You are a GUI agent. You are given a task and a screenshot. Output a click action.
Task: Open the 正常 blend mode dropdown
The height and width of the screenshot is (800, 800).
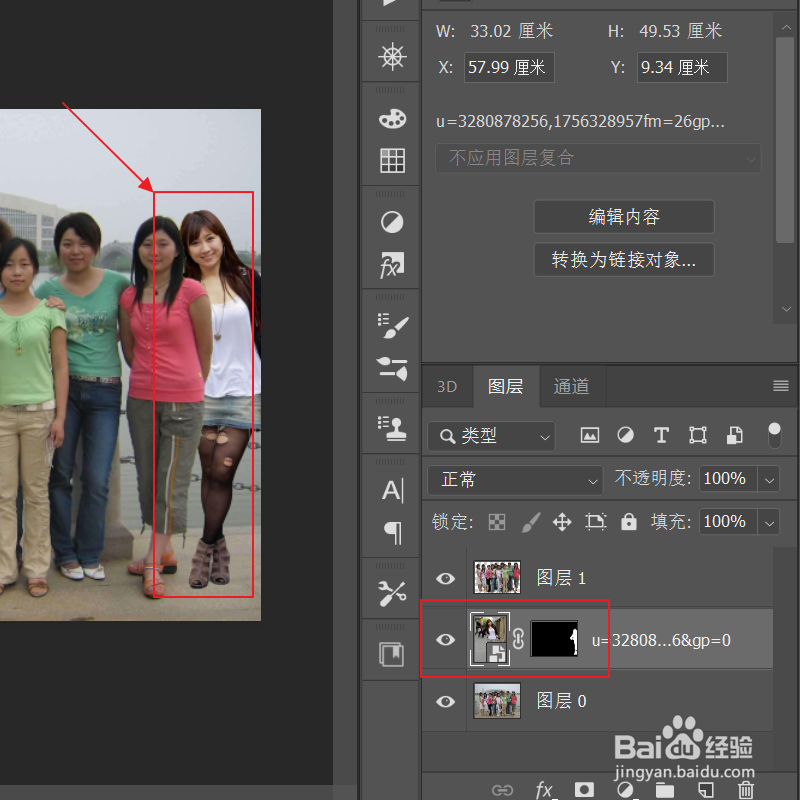click(x=515, y=480)
